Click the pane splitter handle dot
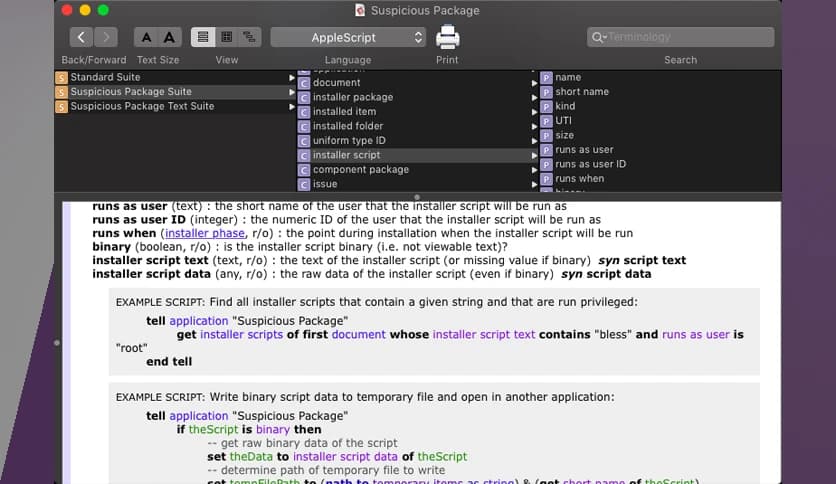The image size is (836, 484). pyautogui.click(x=417, y=197)
